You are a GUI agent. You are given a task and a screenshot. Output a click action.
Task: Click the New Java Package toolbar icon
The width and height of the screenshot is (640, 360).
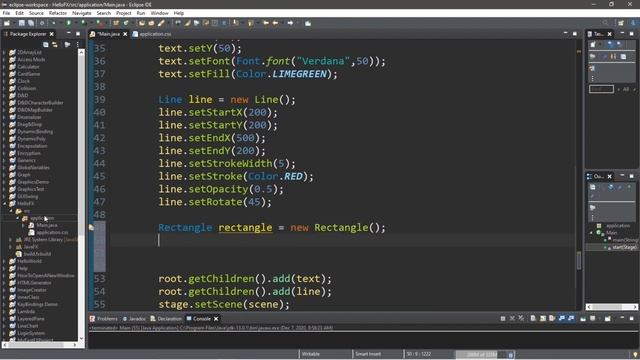click(116, 23)
